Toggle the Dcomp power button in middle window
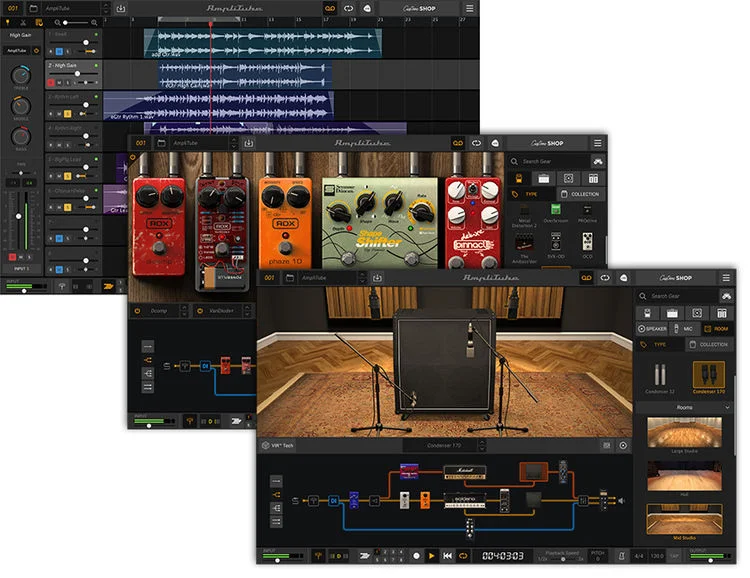Screen dimensions: 750x578 [x=138, y=311]
